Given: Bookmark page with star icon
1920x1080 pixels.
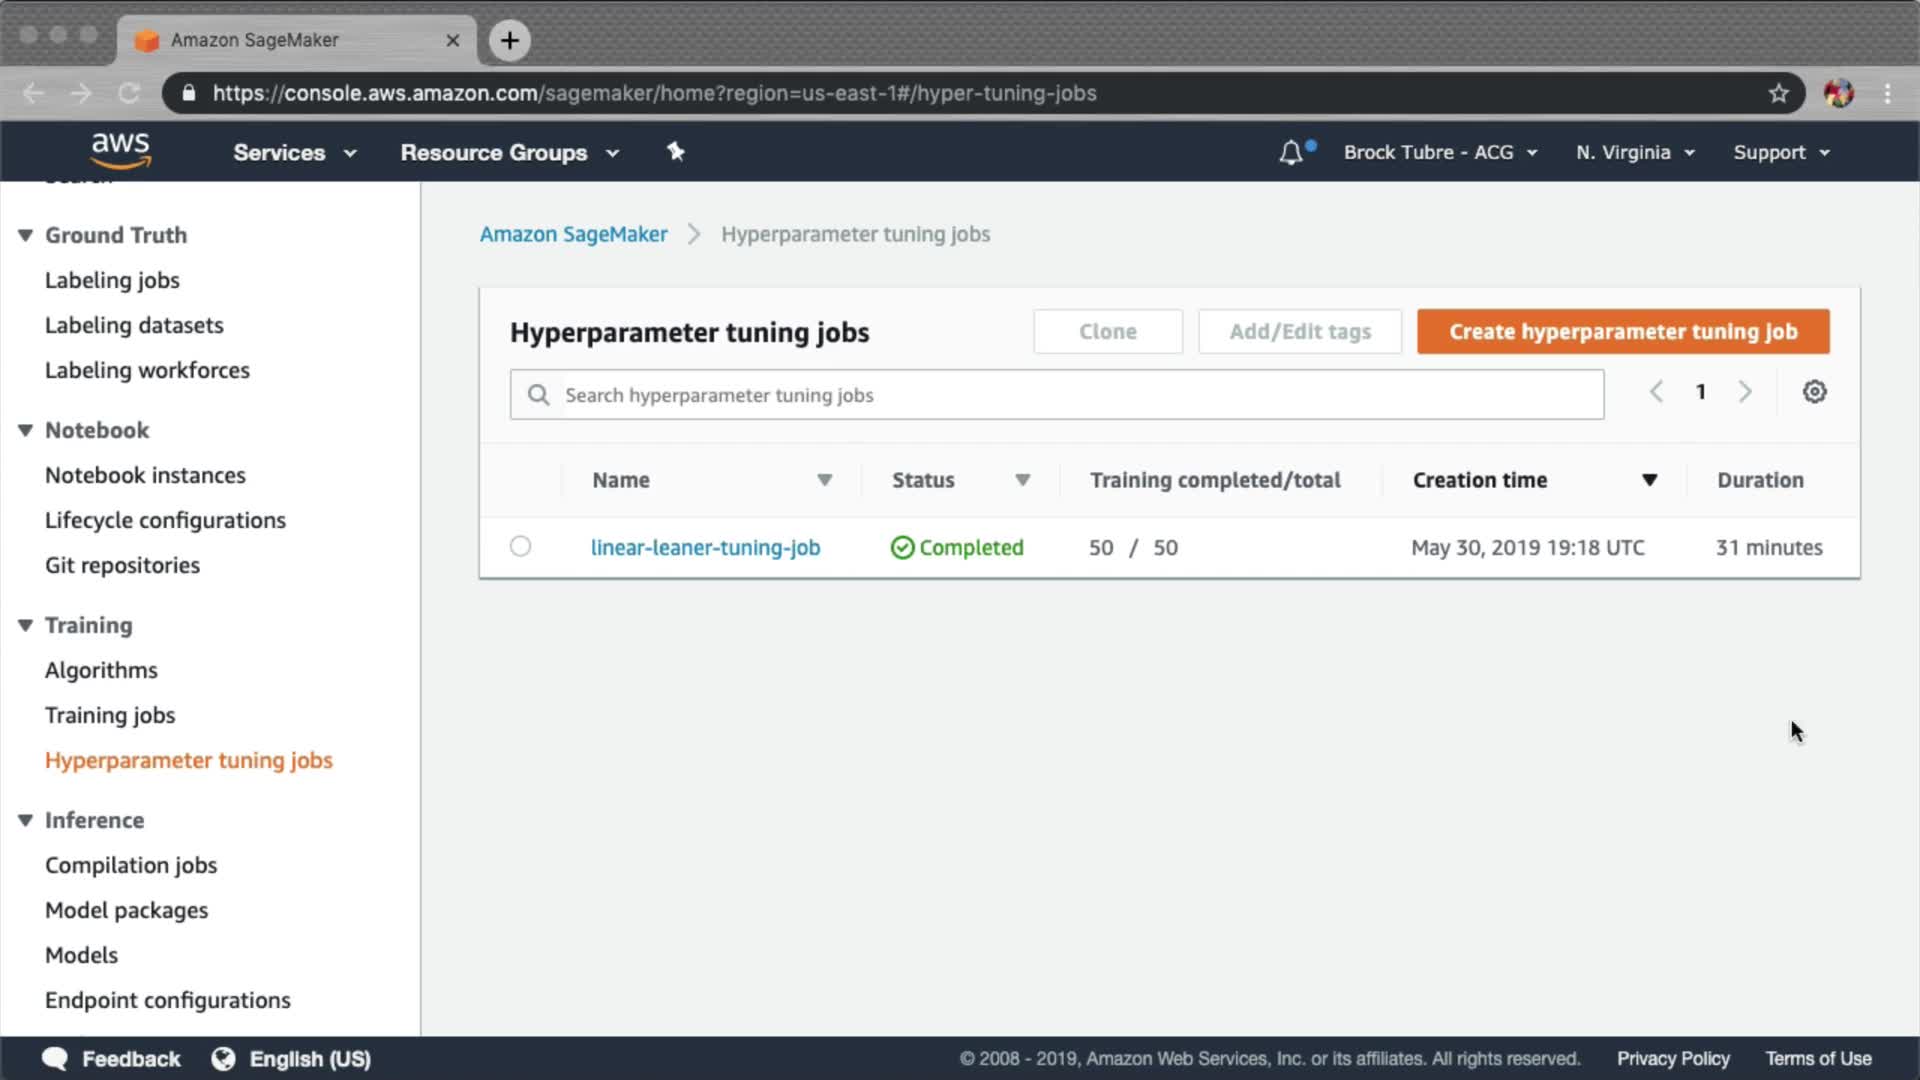Looking at the screenshot, I should (1778, 93).
